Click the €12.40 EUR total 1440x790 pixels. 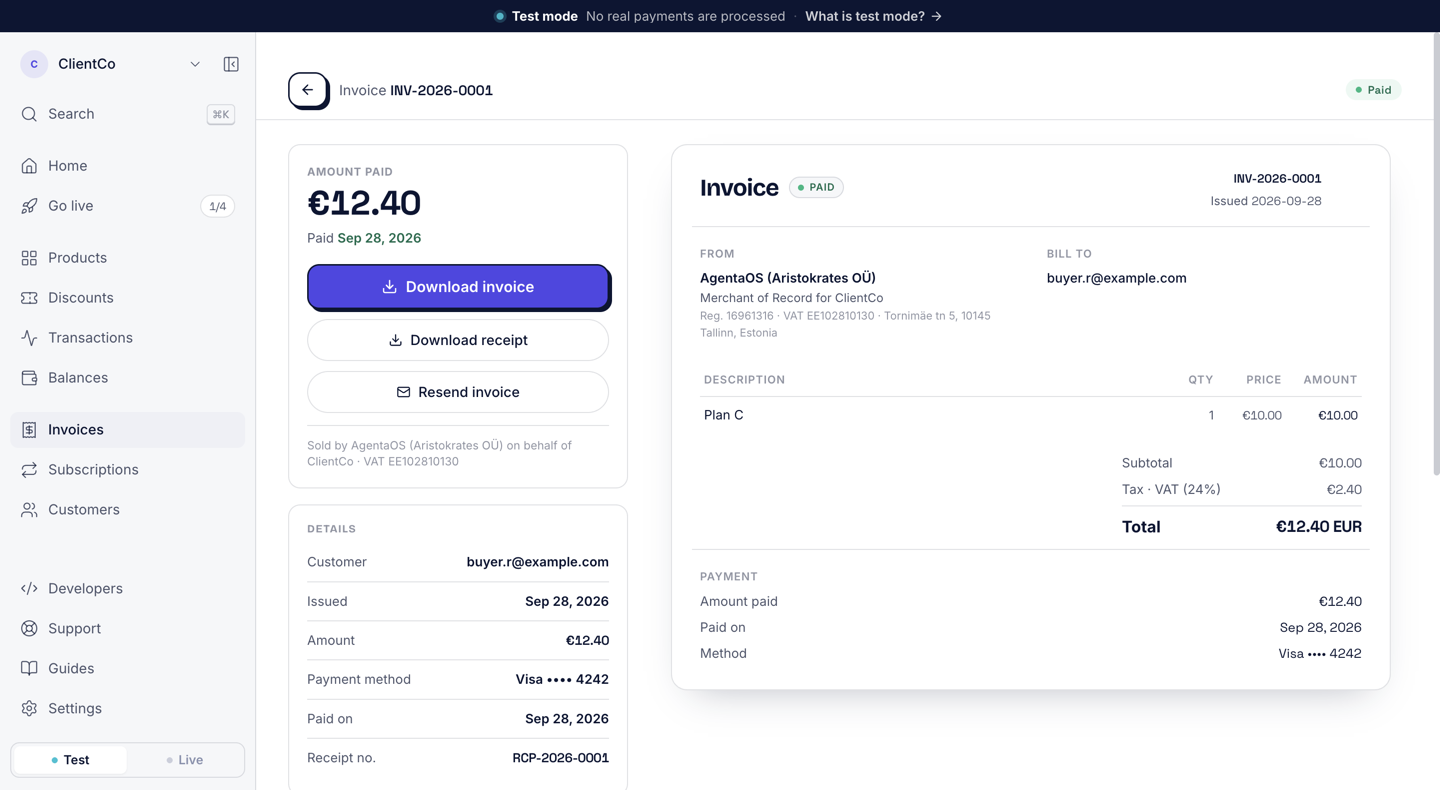point(1318,527)
